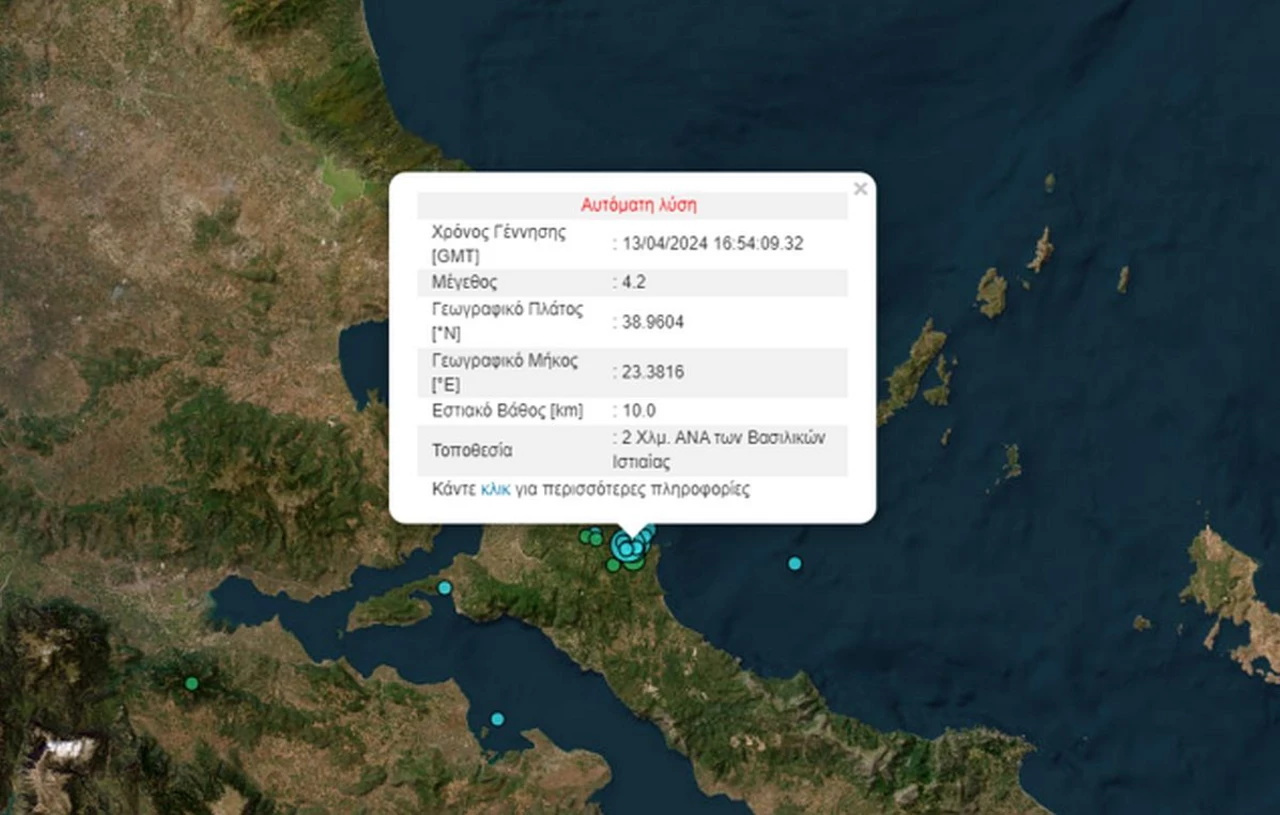
Task: Select the cyan marker on the small western peninsula
Action: (445, 588)
